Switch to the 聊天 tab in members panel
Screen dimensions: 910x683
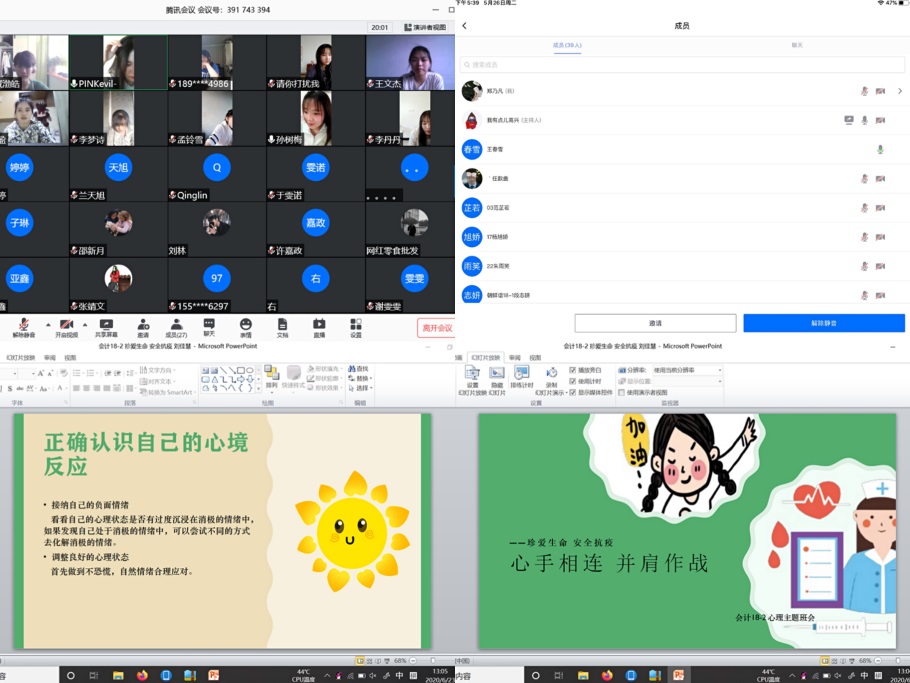(x=797, y=45)
